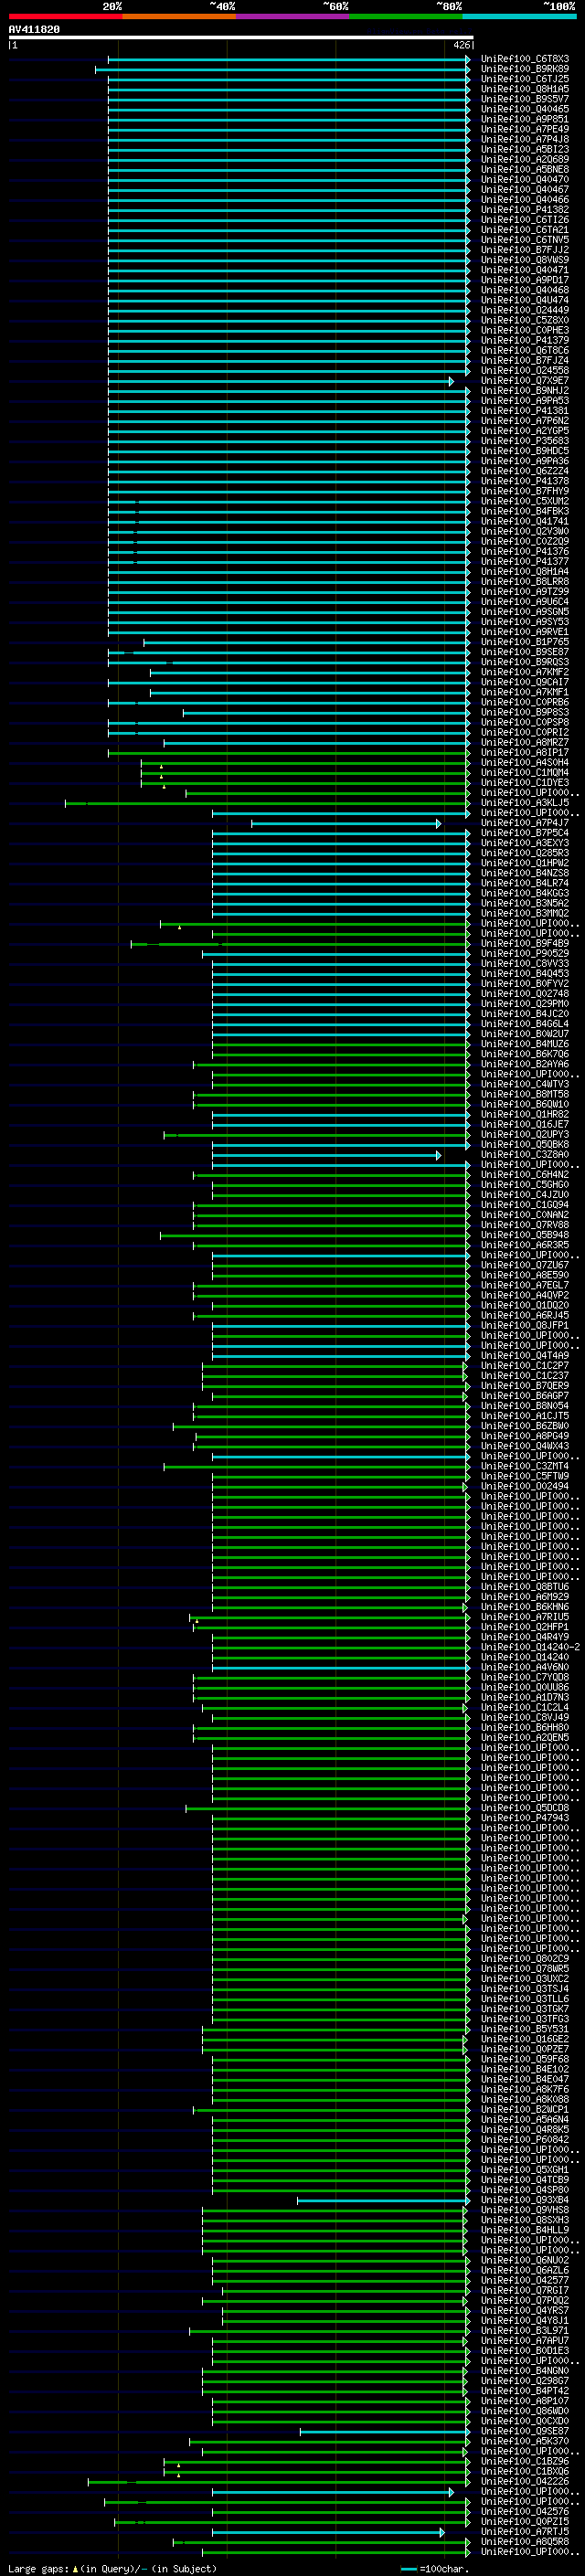Open the UniRef100_A7PE49 hit label
The image size is (585, 2576).
coord(525,129)
